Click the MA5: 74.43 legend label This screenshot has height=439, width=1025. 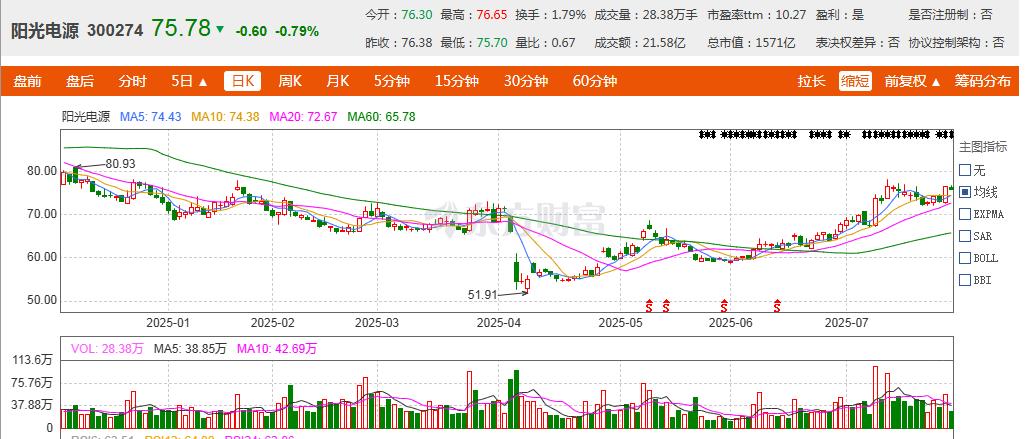point(150,117)
